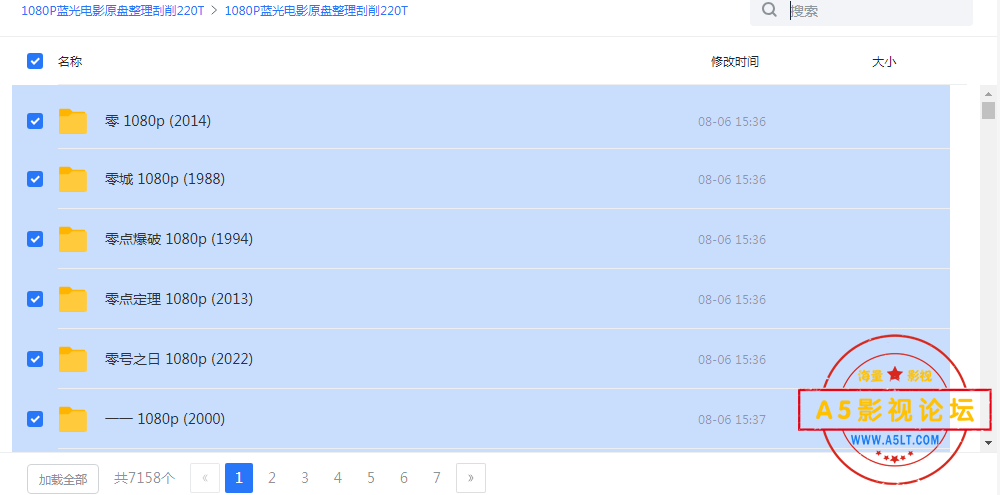1000x495 pixels.
Task: Uncheck the 零点定理 1080p (2013) checkbox
Action: [x=34, y=299]
